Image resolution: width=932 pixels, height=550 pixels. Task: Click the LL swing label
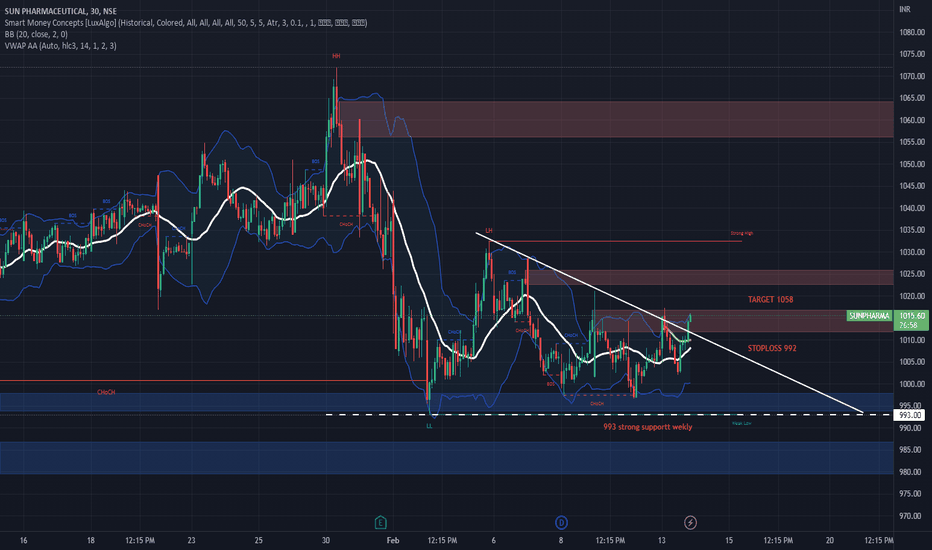429,426
